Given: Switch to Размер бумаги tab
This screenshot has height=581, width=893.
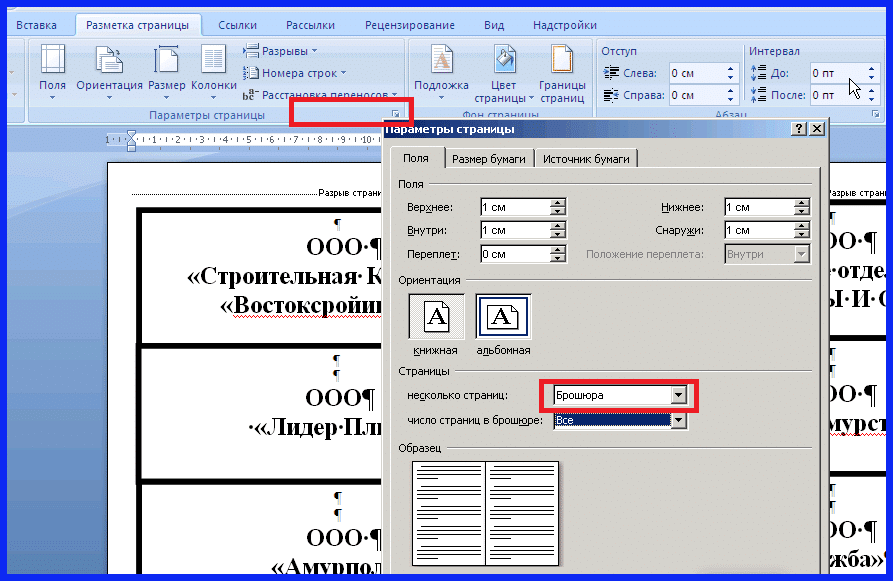Looking at the screenshot, I should tap(488, 158).
